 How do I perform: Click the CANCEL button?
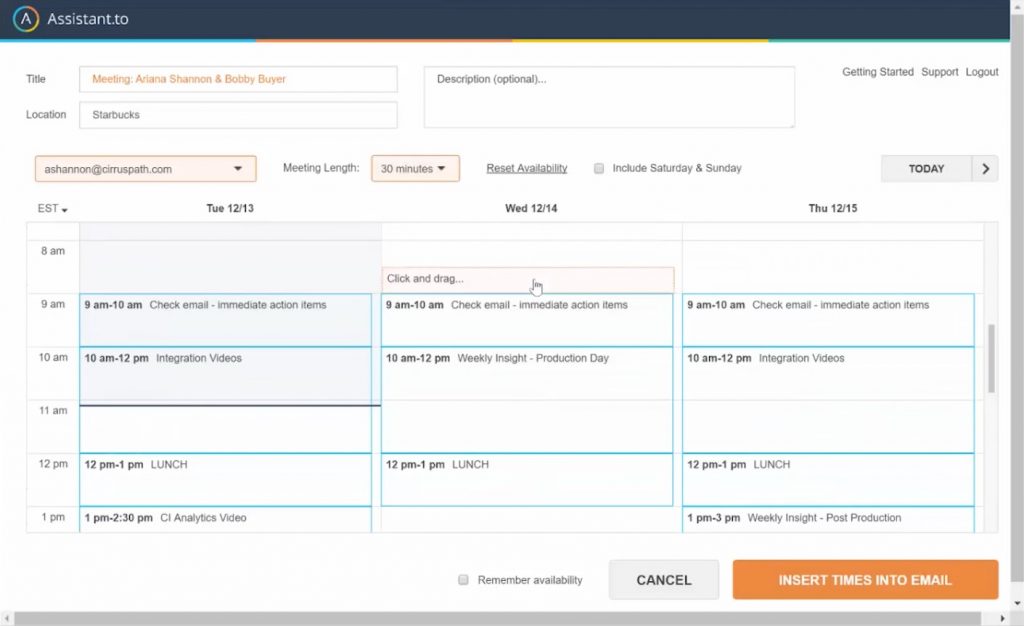click(663, 580)
